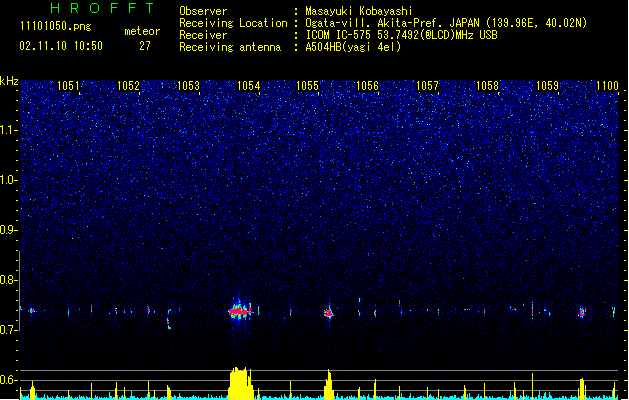Click the observer name Masayuki Kobayashi
Image resolution: width=629 pixels, height=400 pixels.
click(359, 11)
